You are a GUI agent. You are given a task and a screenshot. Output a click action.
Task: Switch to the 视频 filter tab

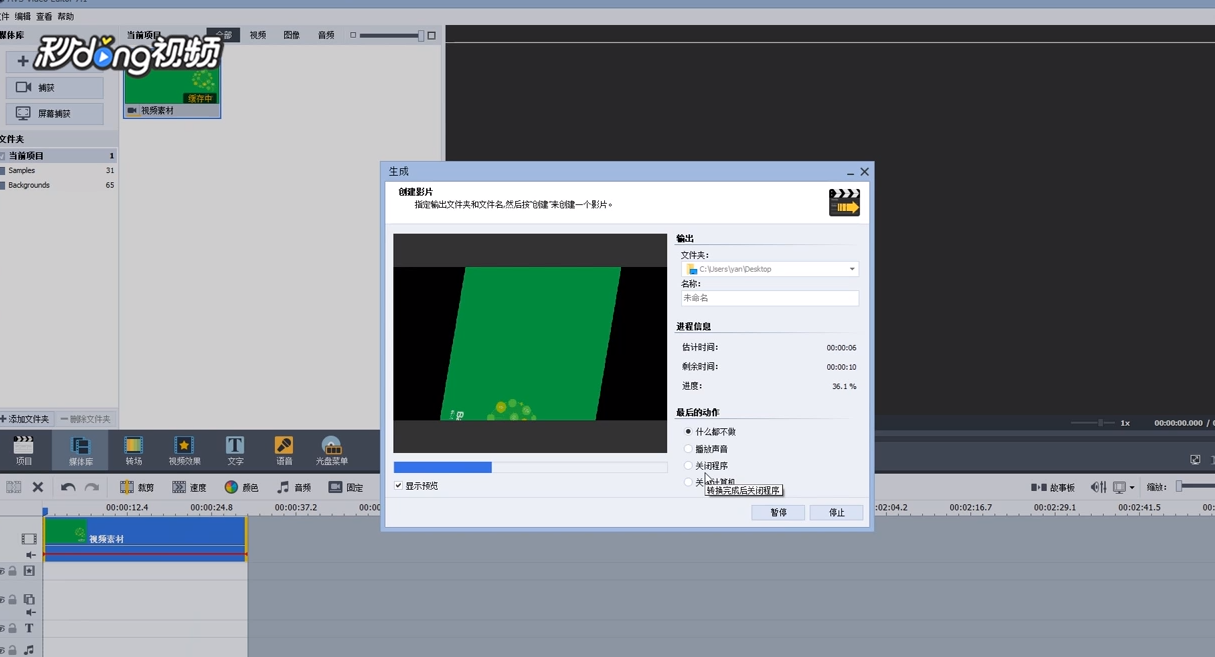pos(257,34)
